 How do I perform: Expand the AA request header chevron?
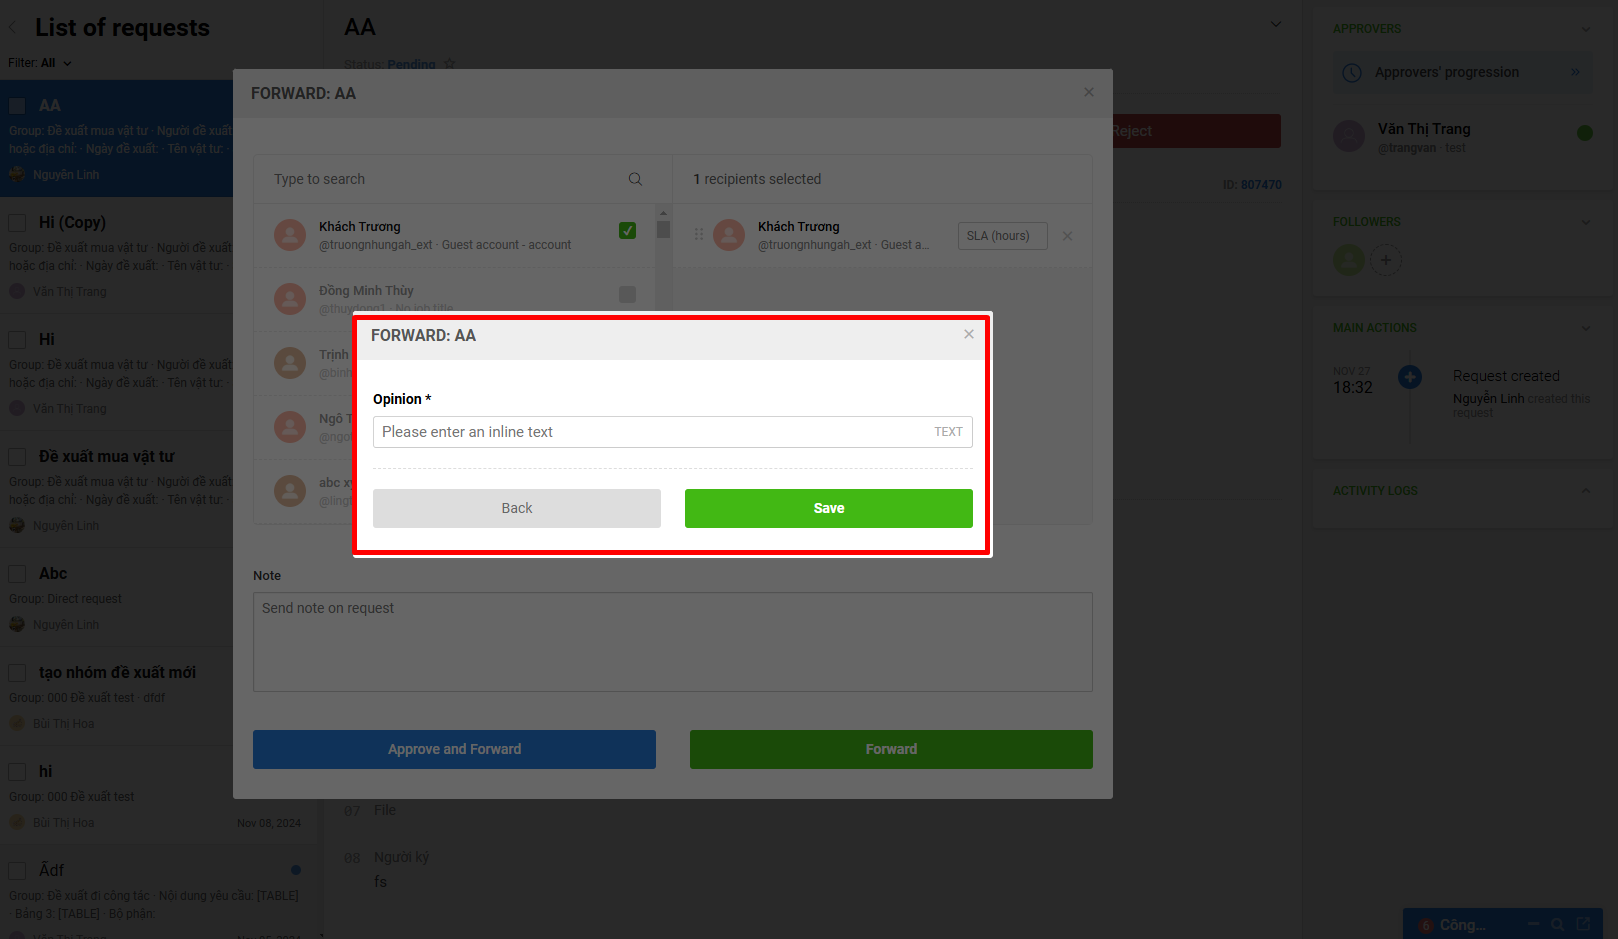tap(1275, 24)
